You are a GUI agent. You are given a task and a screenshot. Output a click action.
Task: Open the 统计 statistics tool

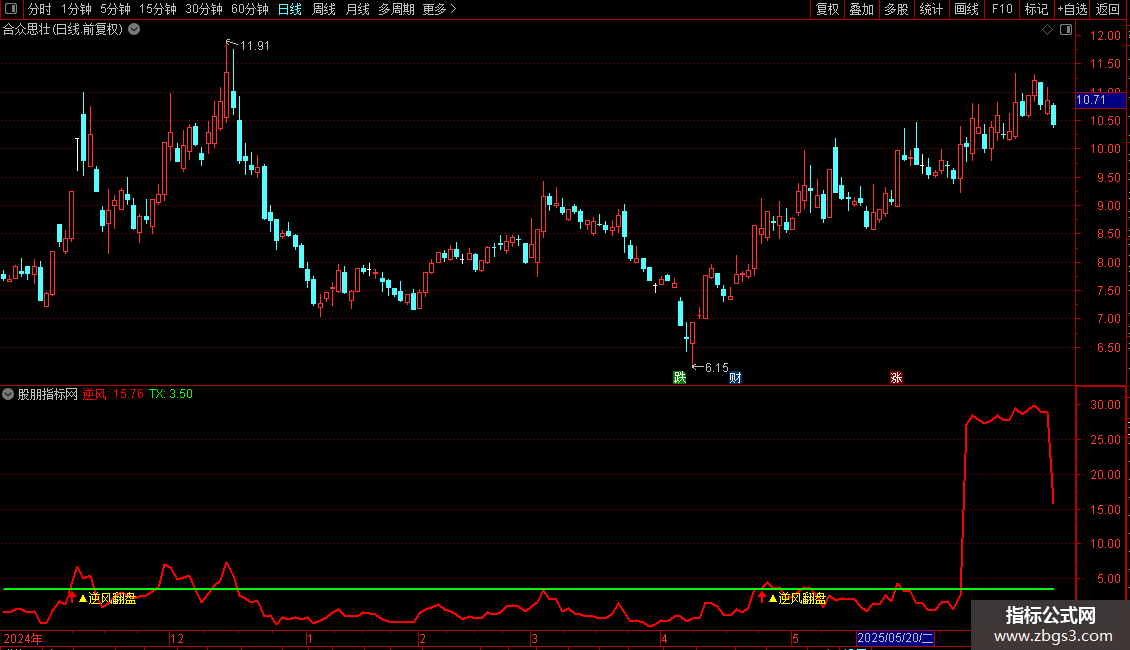click(x=931, y=9)
